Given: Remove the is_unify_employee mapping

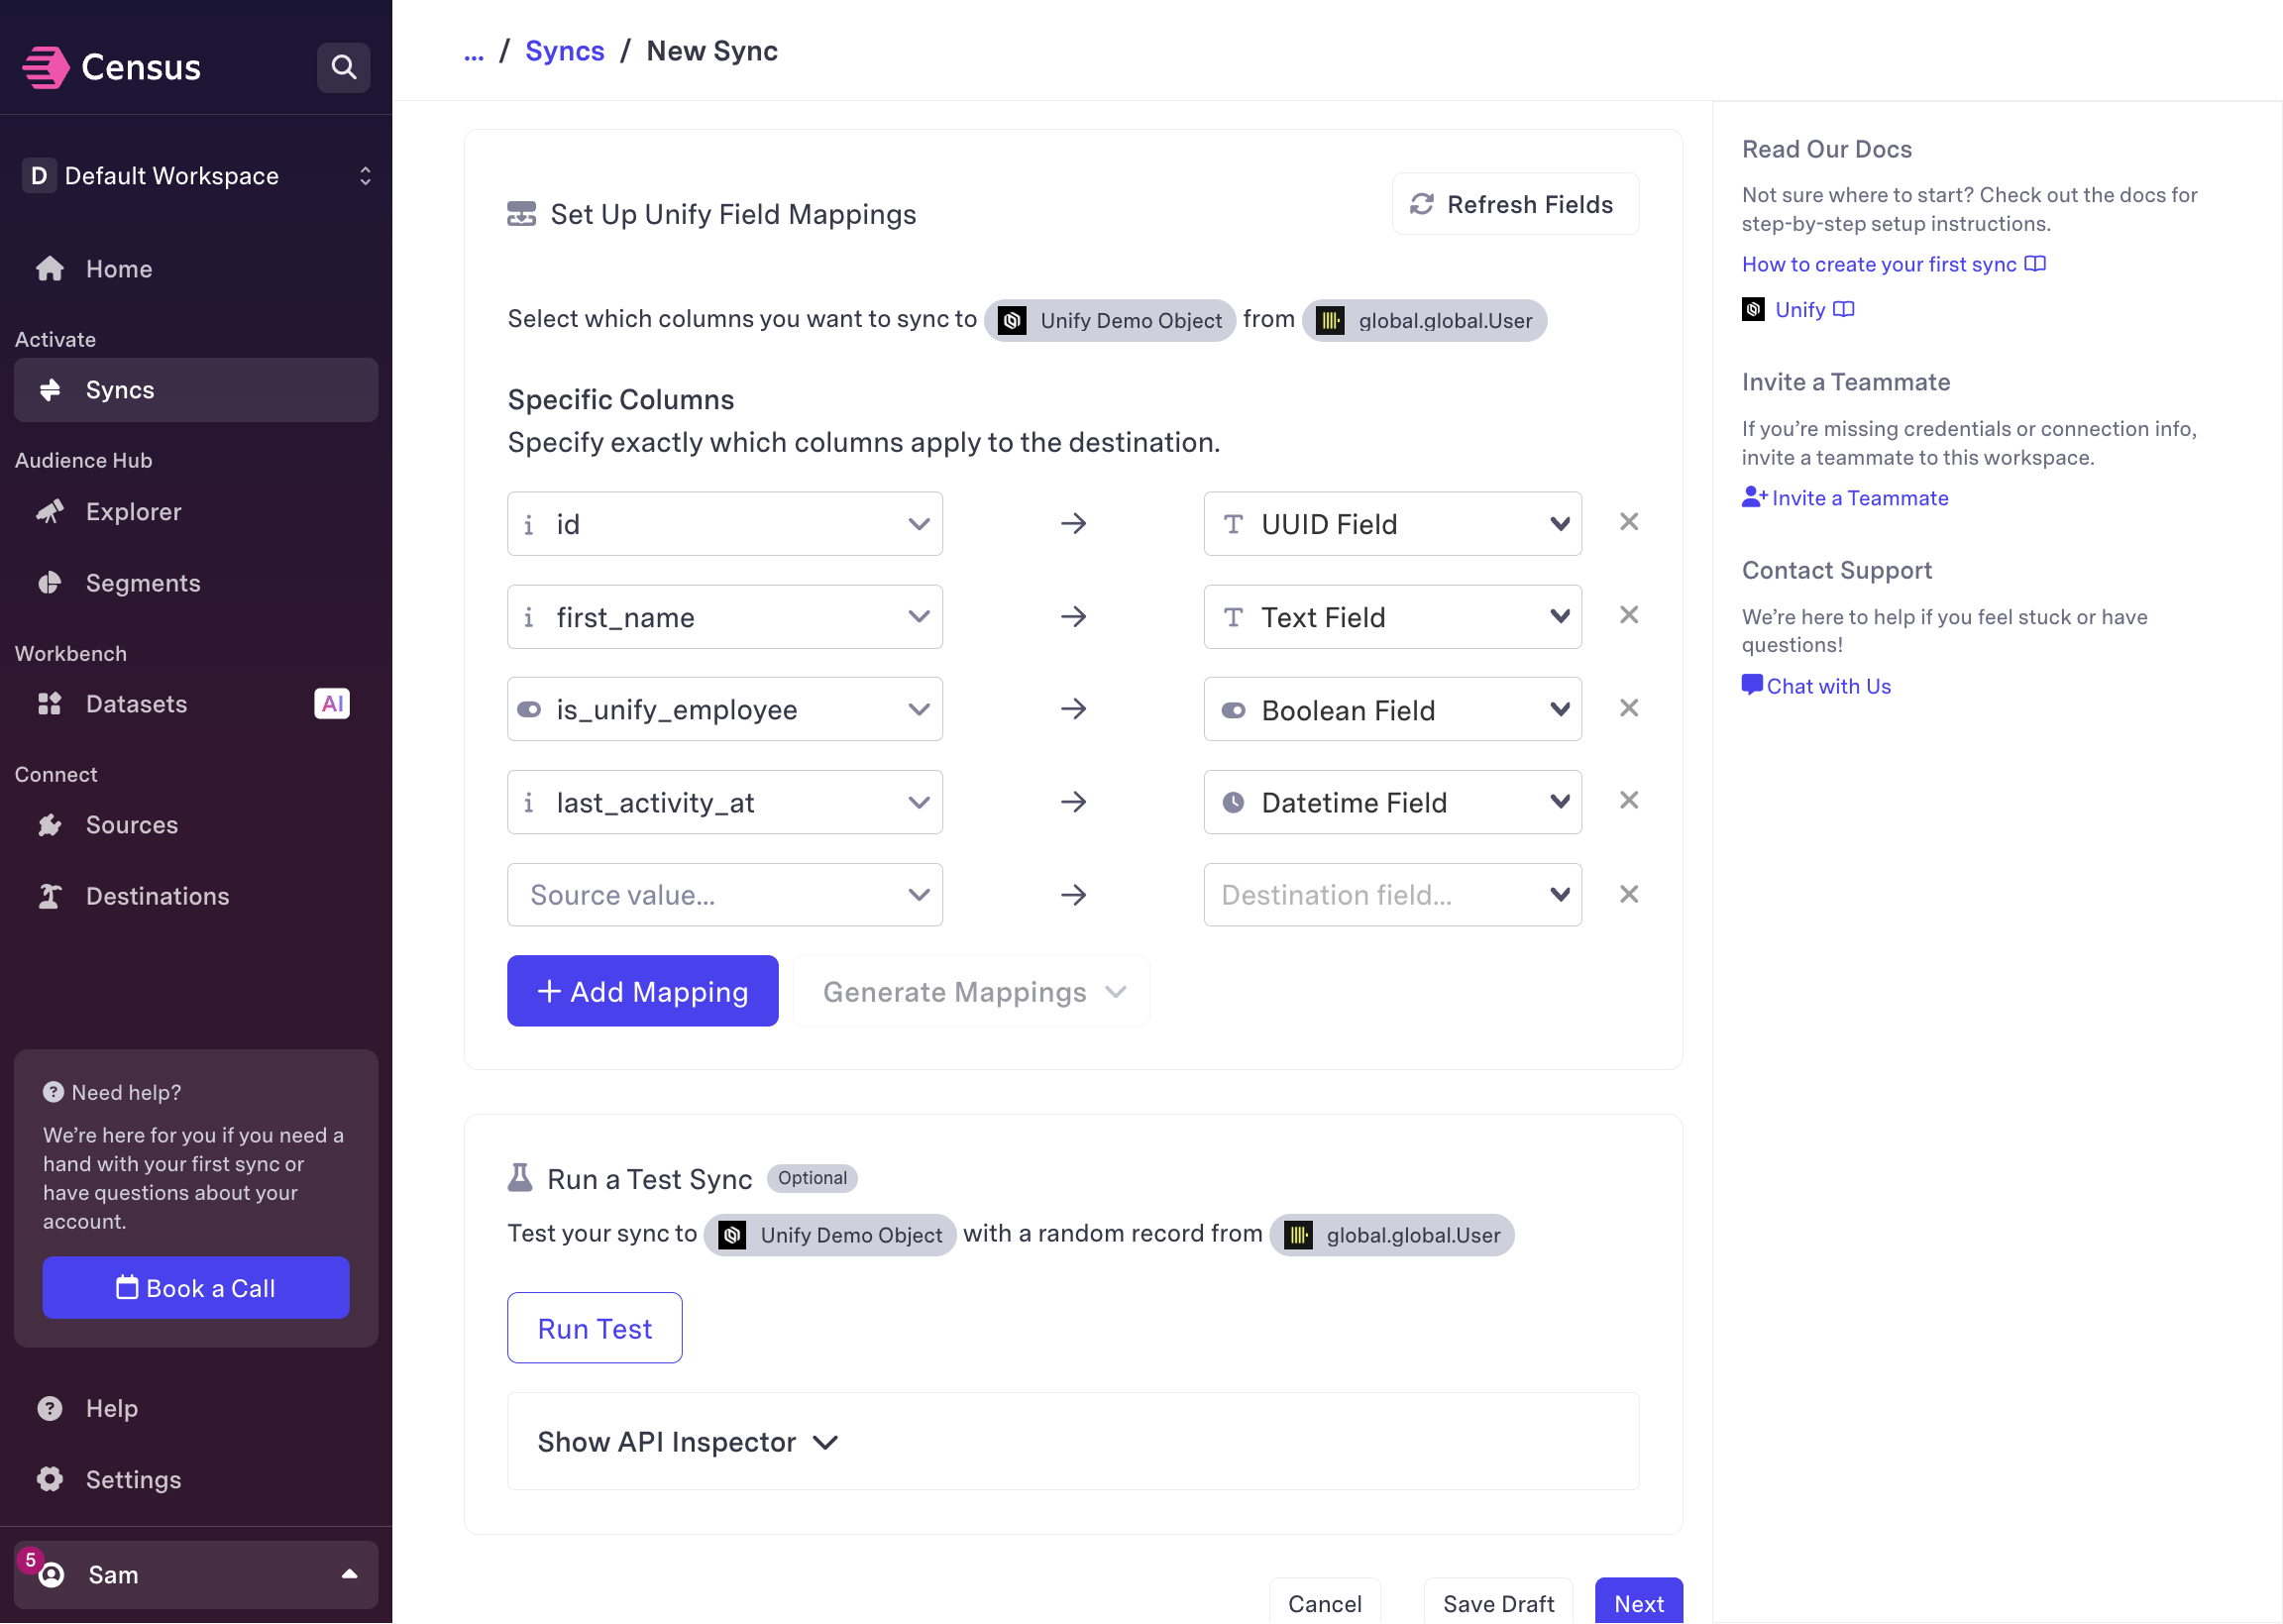Looking at the screenshot, I should [1628, 708].
